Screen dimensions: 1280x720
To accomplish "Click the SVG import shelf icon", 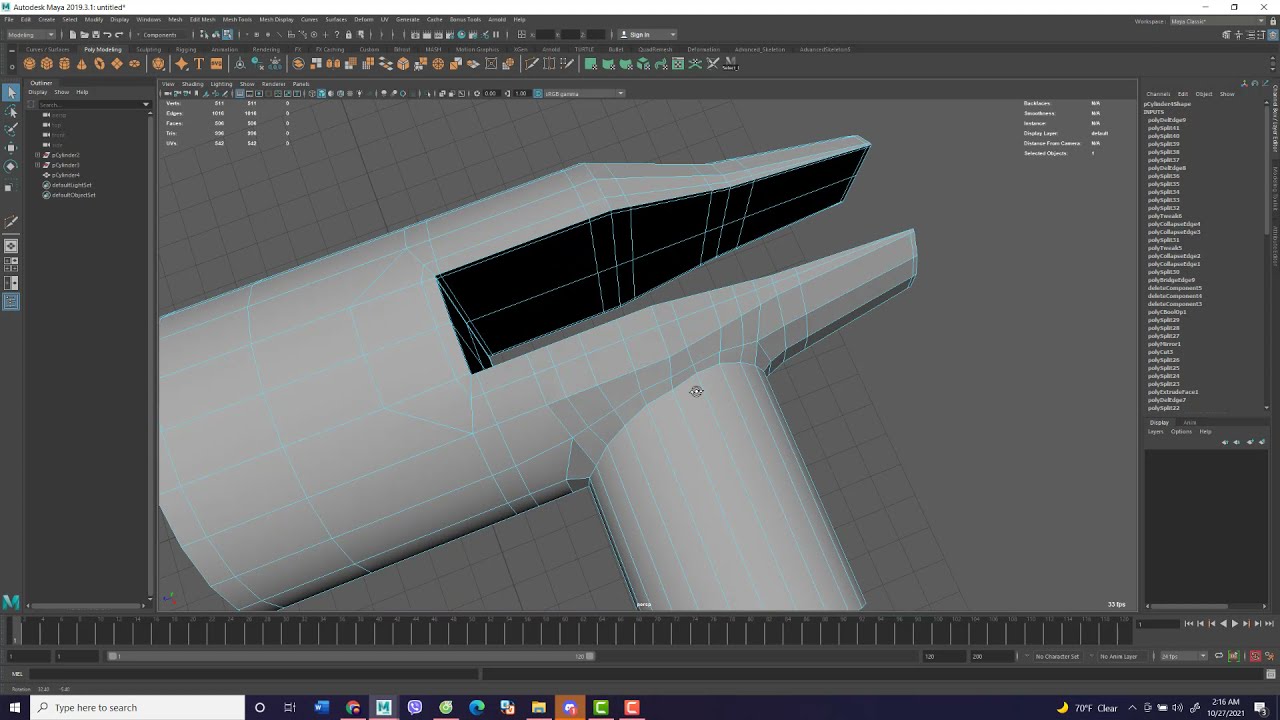I will tap(216, 64).
